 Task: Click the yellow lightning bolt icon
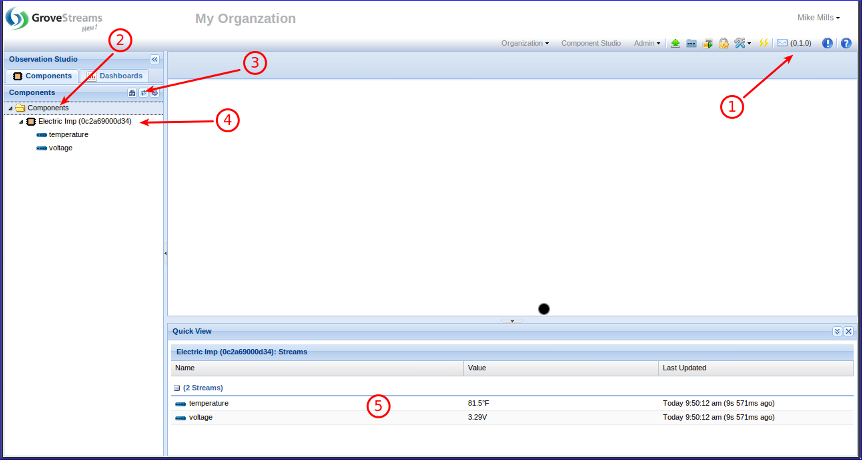click(764, 43)
